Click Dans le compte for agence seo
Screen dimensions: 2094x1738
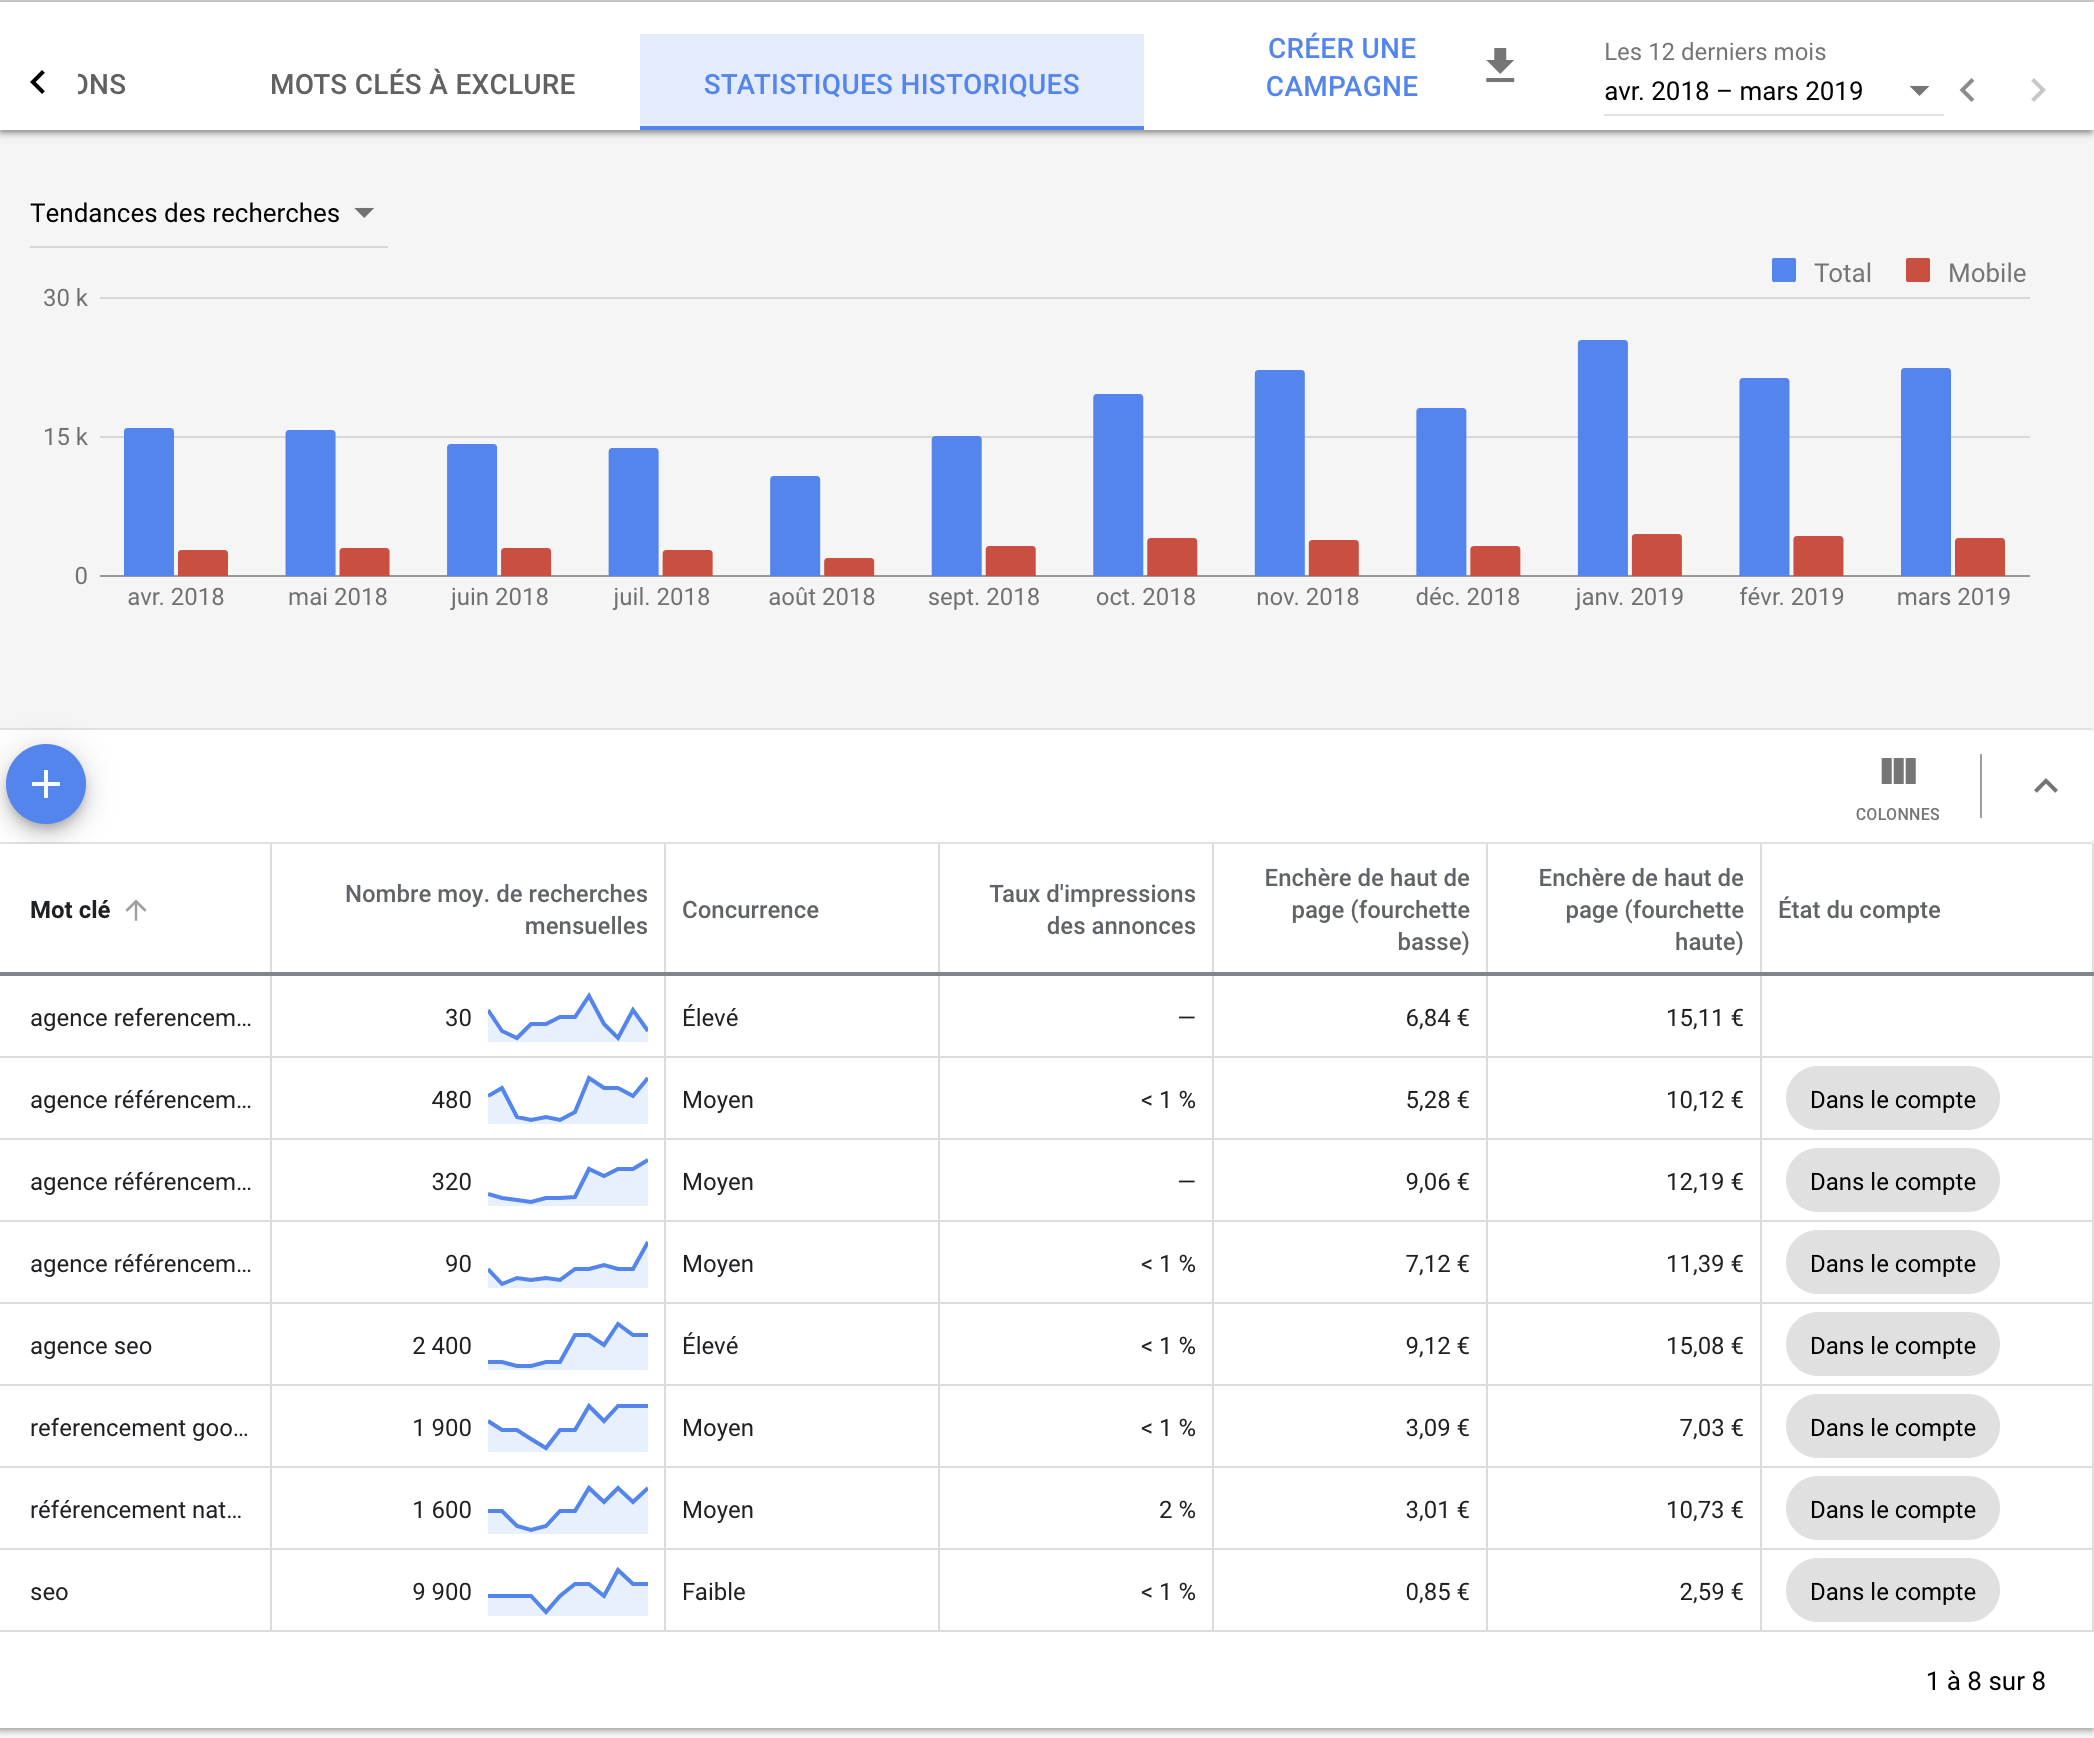[1892, 1346]
